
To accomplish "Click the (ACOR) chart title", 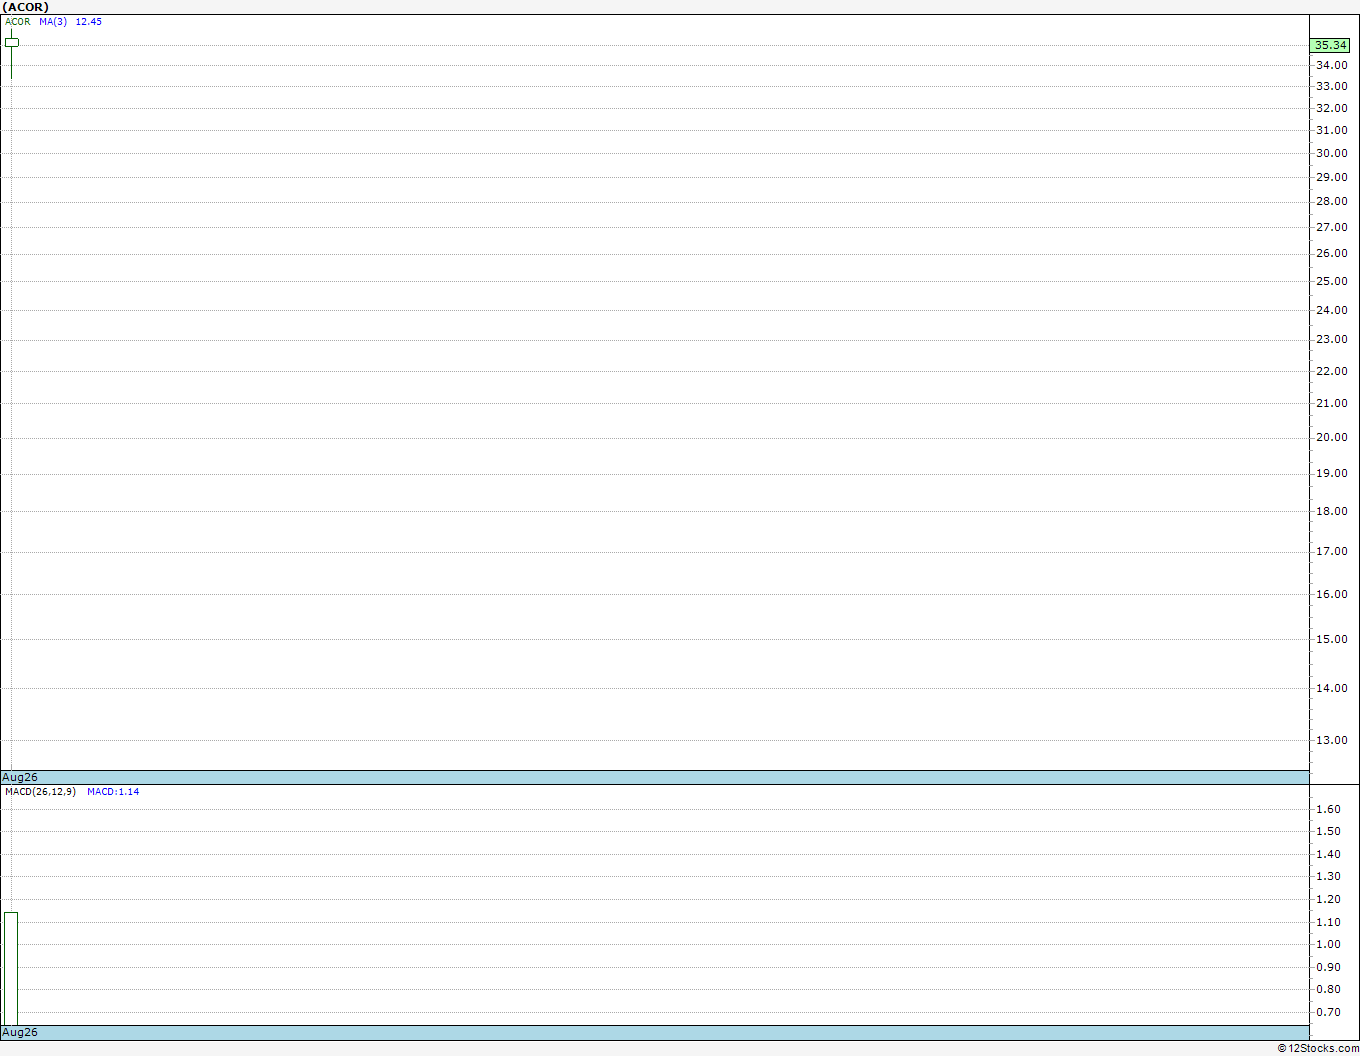I will coord(26,7).
